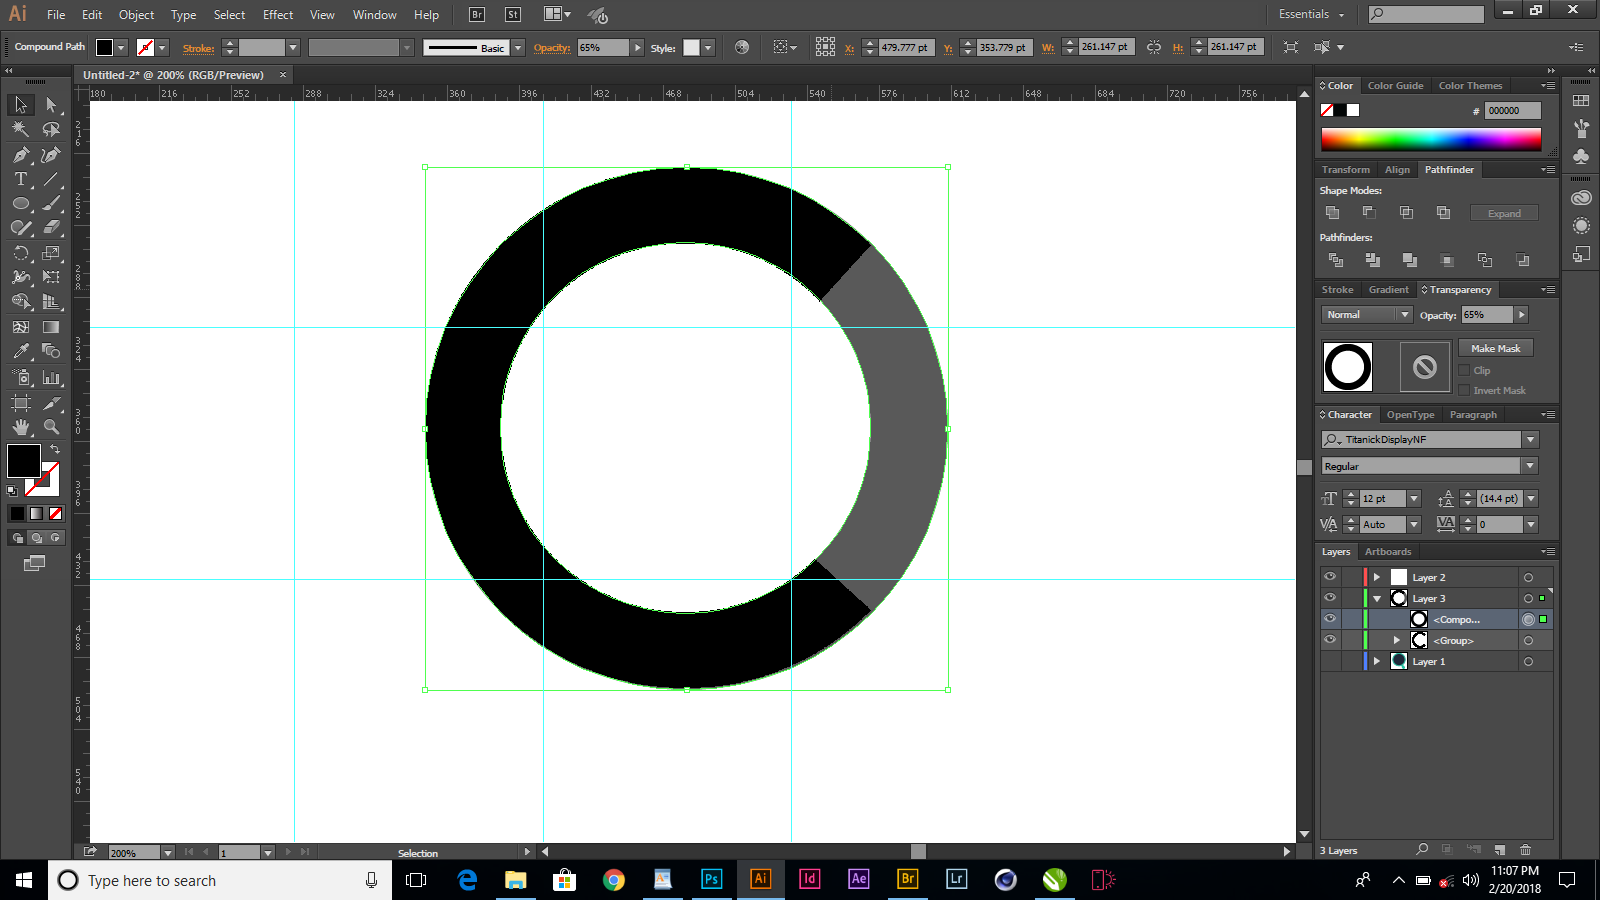This screenshot has width=1600, height=900.
Task: Enable the Clip checkbox
Action: coord(1464,370)
